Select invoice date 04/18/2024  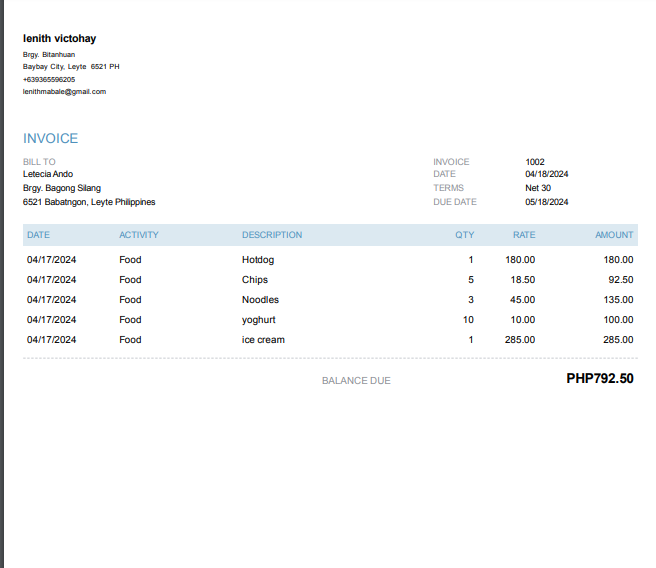coord(547,174)
